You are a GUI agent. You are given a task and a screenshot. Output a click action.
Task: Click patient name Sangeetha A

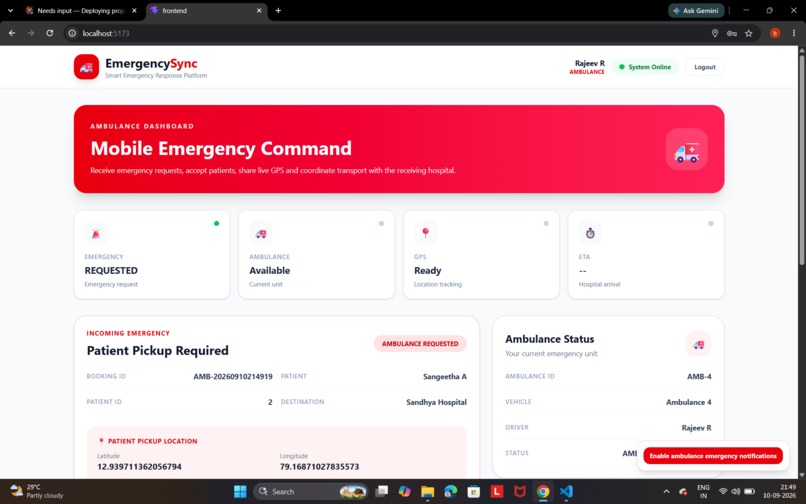tap(445, 376)
